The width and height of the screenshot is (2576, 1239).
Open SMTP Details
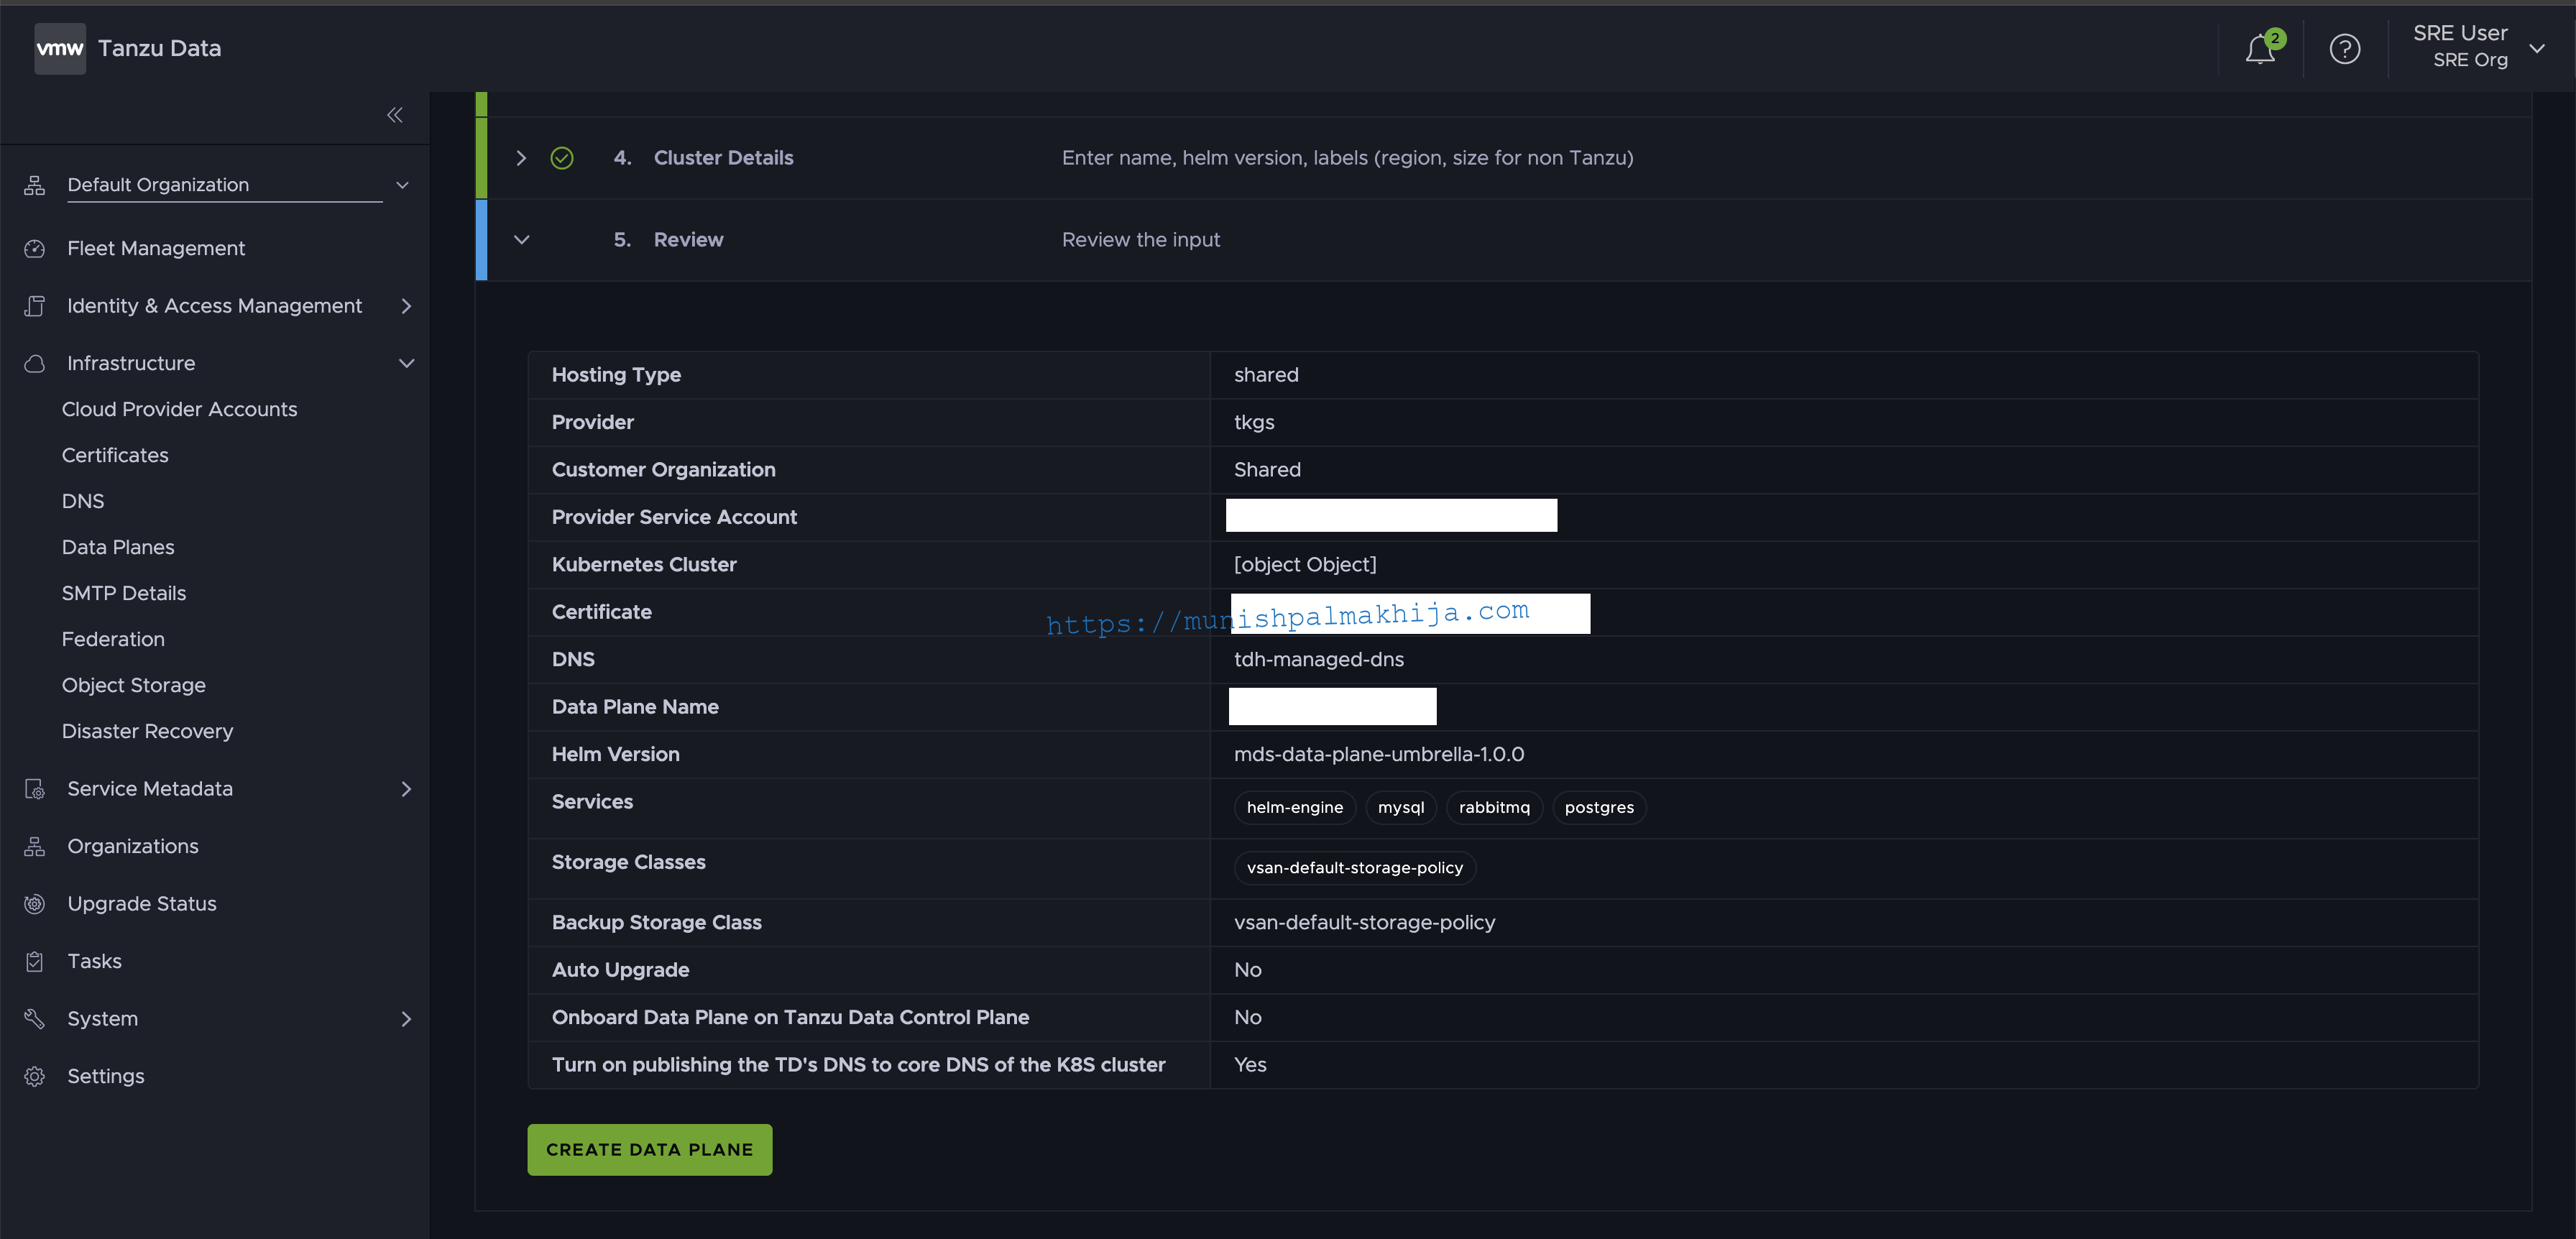click(x=124, y=593)
